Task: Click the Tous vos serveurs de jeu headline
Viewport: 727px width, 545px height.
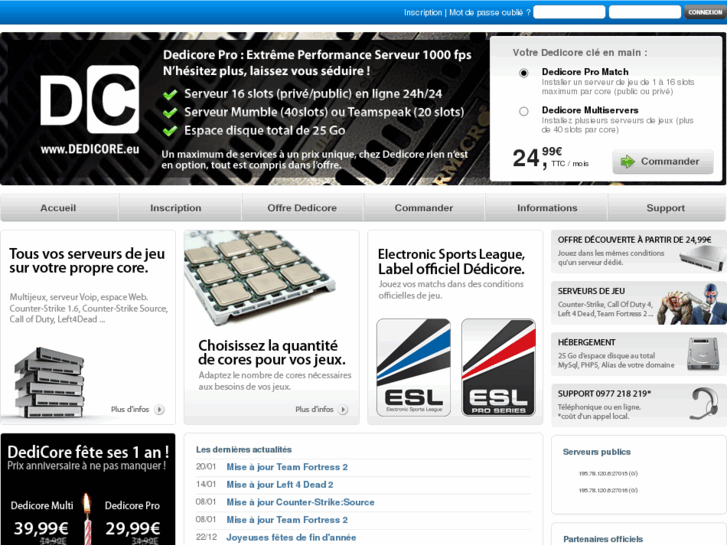Action: (87, 261)
